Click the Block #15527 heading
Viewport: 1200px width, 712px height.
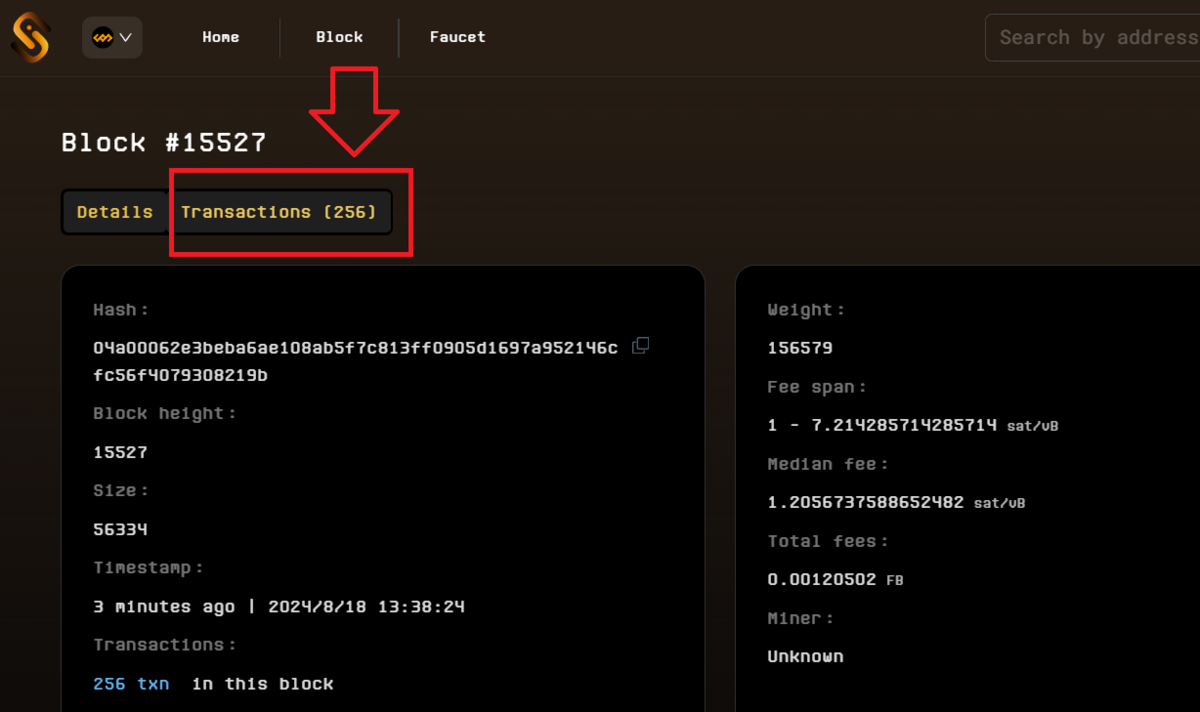(164, 142)
